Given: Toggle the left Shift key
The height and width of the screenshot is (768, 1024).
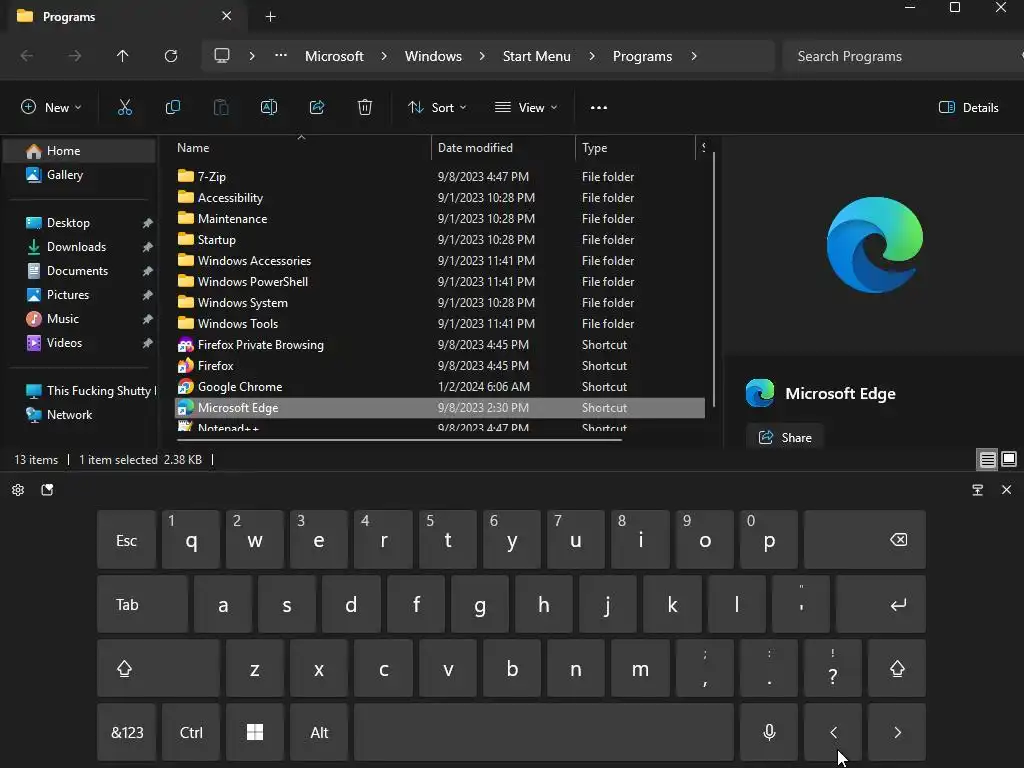Looking at the screenshot, I should [x=158, y=668].
